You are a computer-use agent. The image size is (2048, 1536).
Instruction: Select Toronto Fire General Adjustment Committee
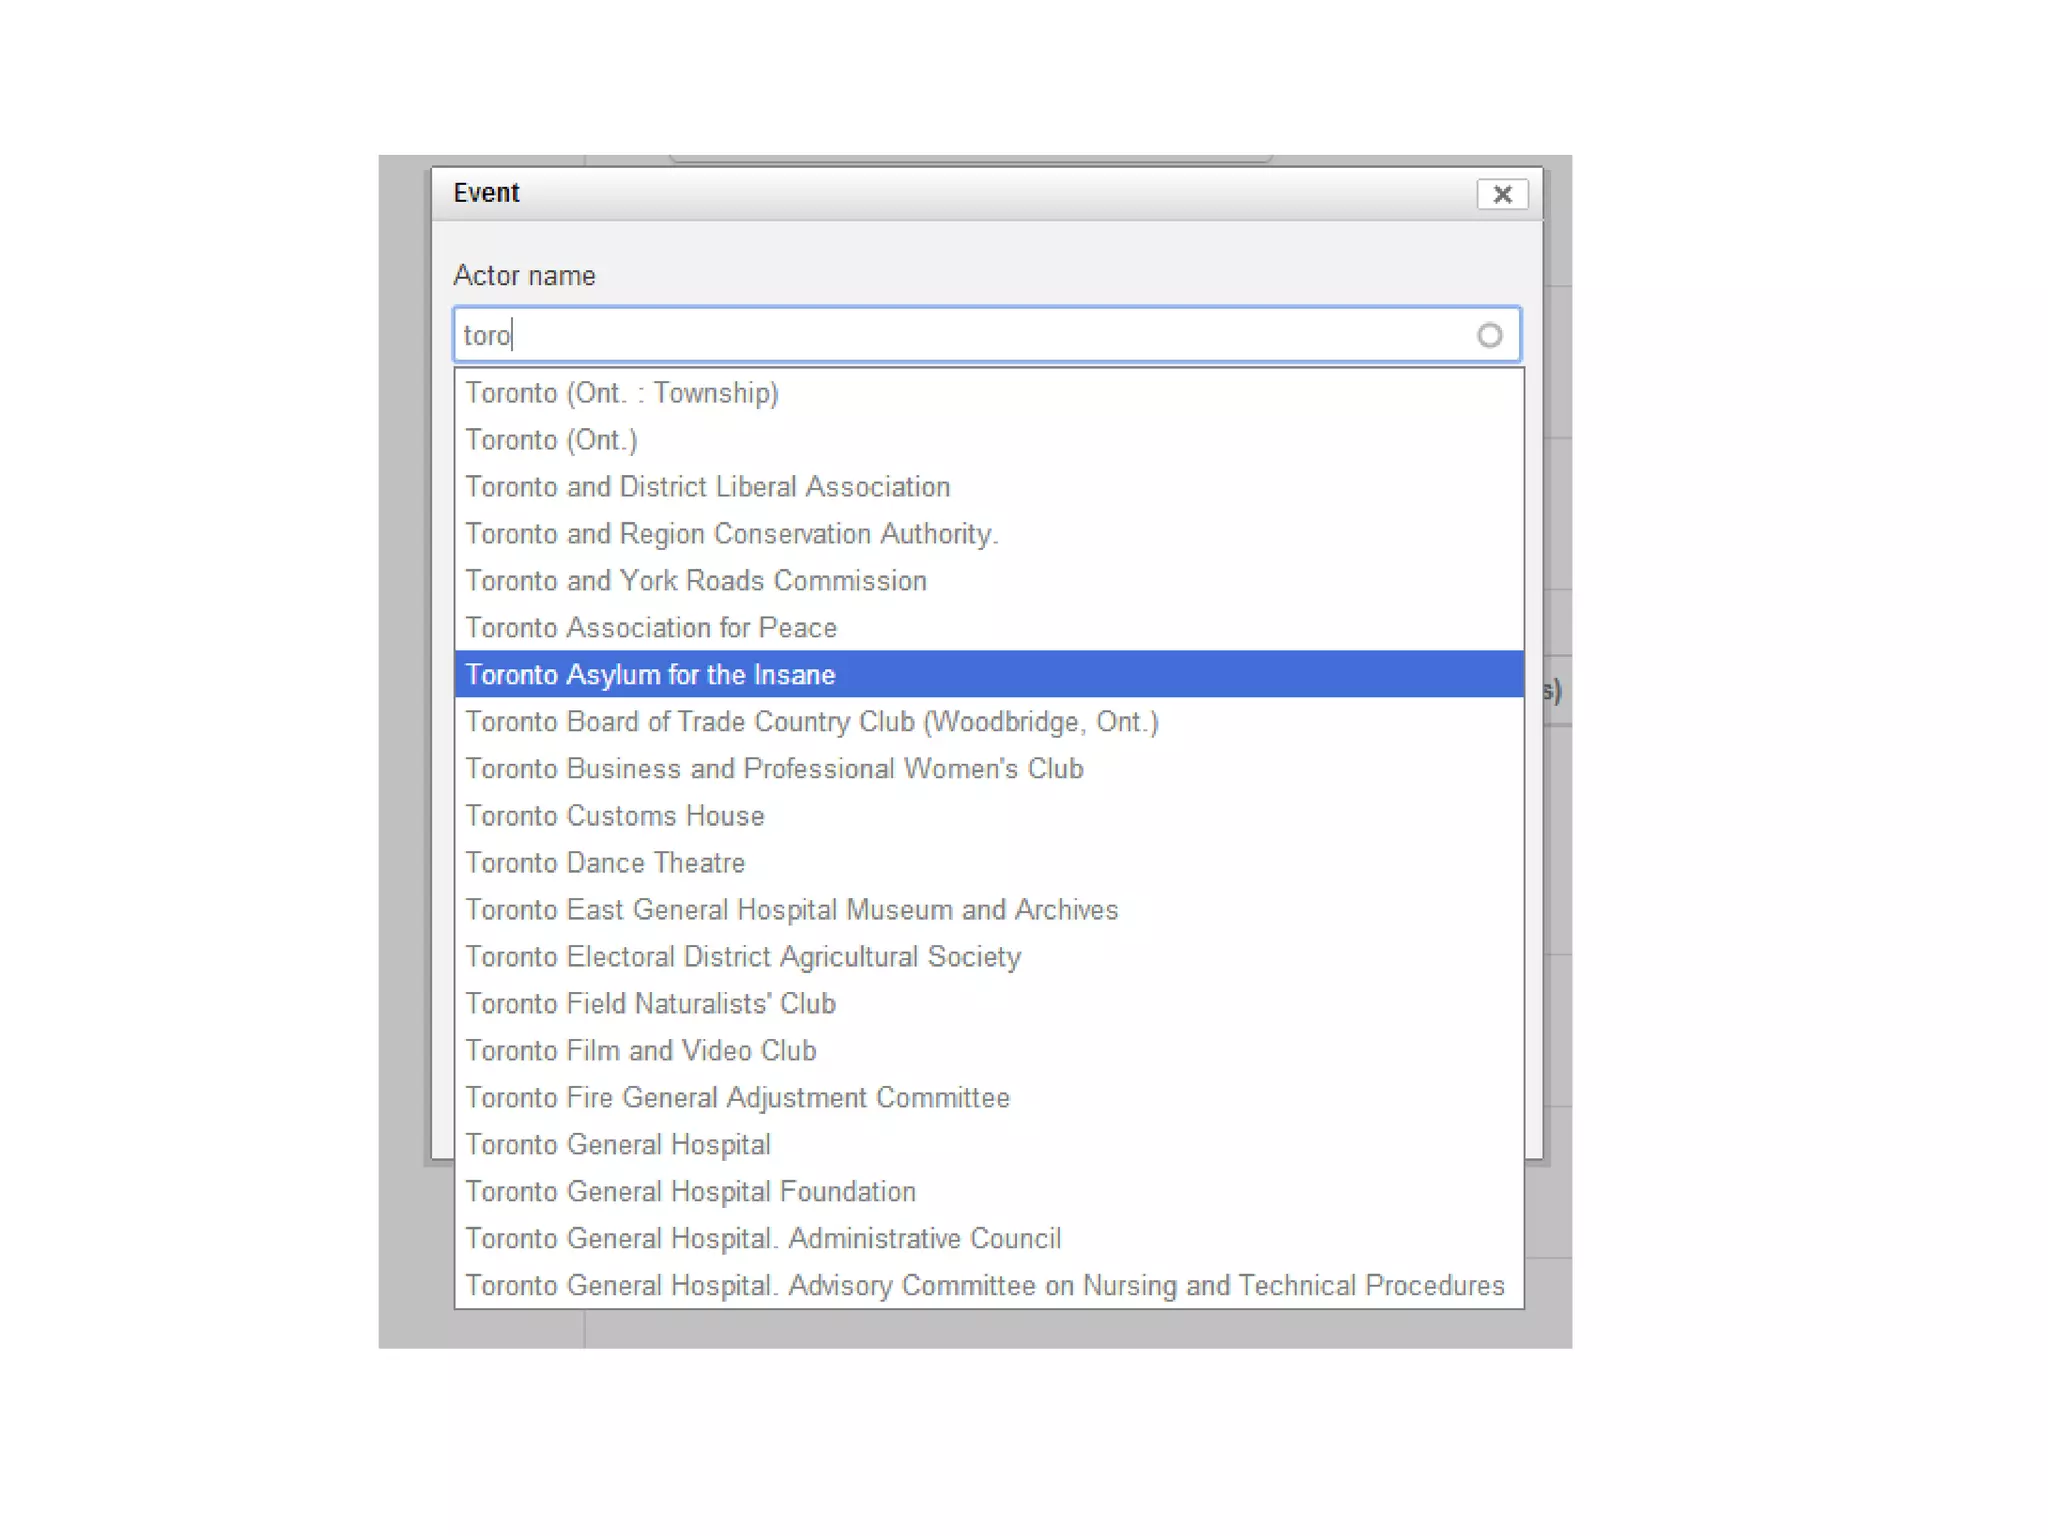[737, 1098]
